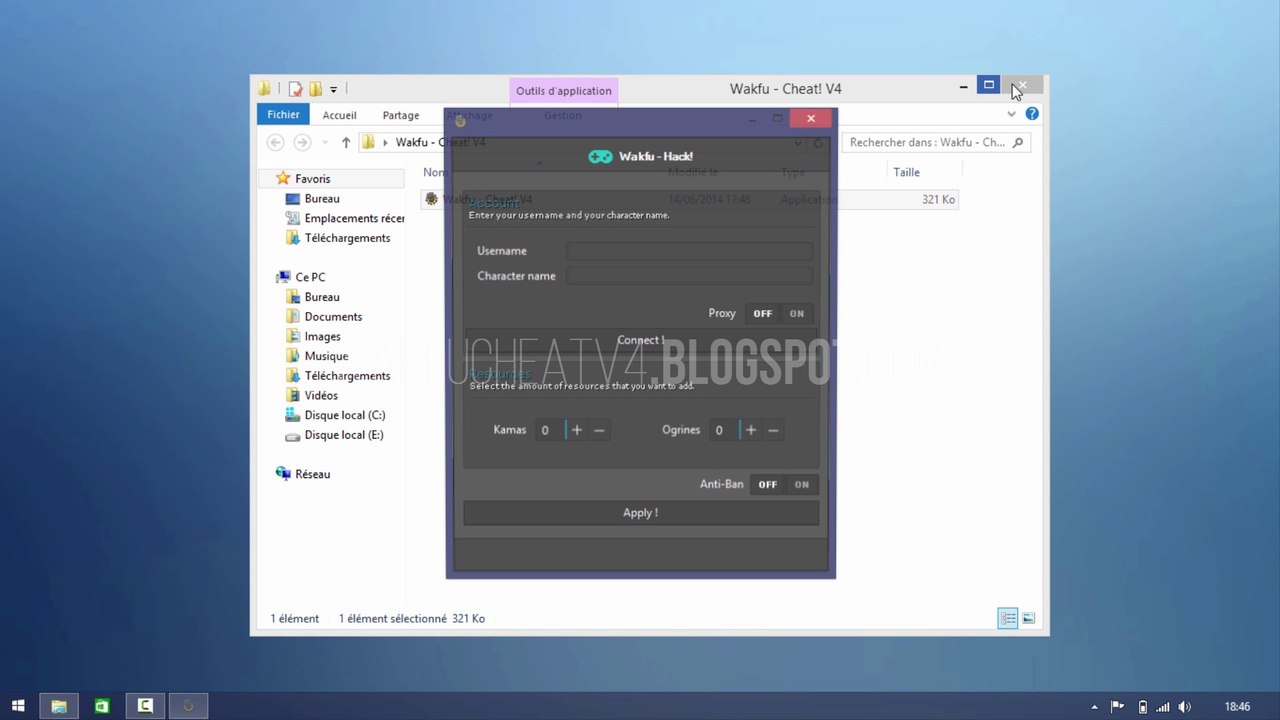Open Documents folder in navigation pane
This screenshot has width=1280, height=720.
tap(333, 317)
